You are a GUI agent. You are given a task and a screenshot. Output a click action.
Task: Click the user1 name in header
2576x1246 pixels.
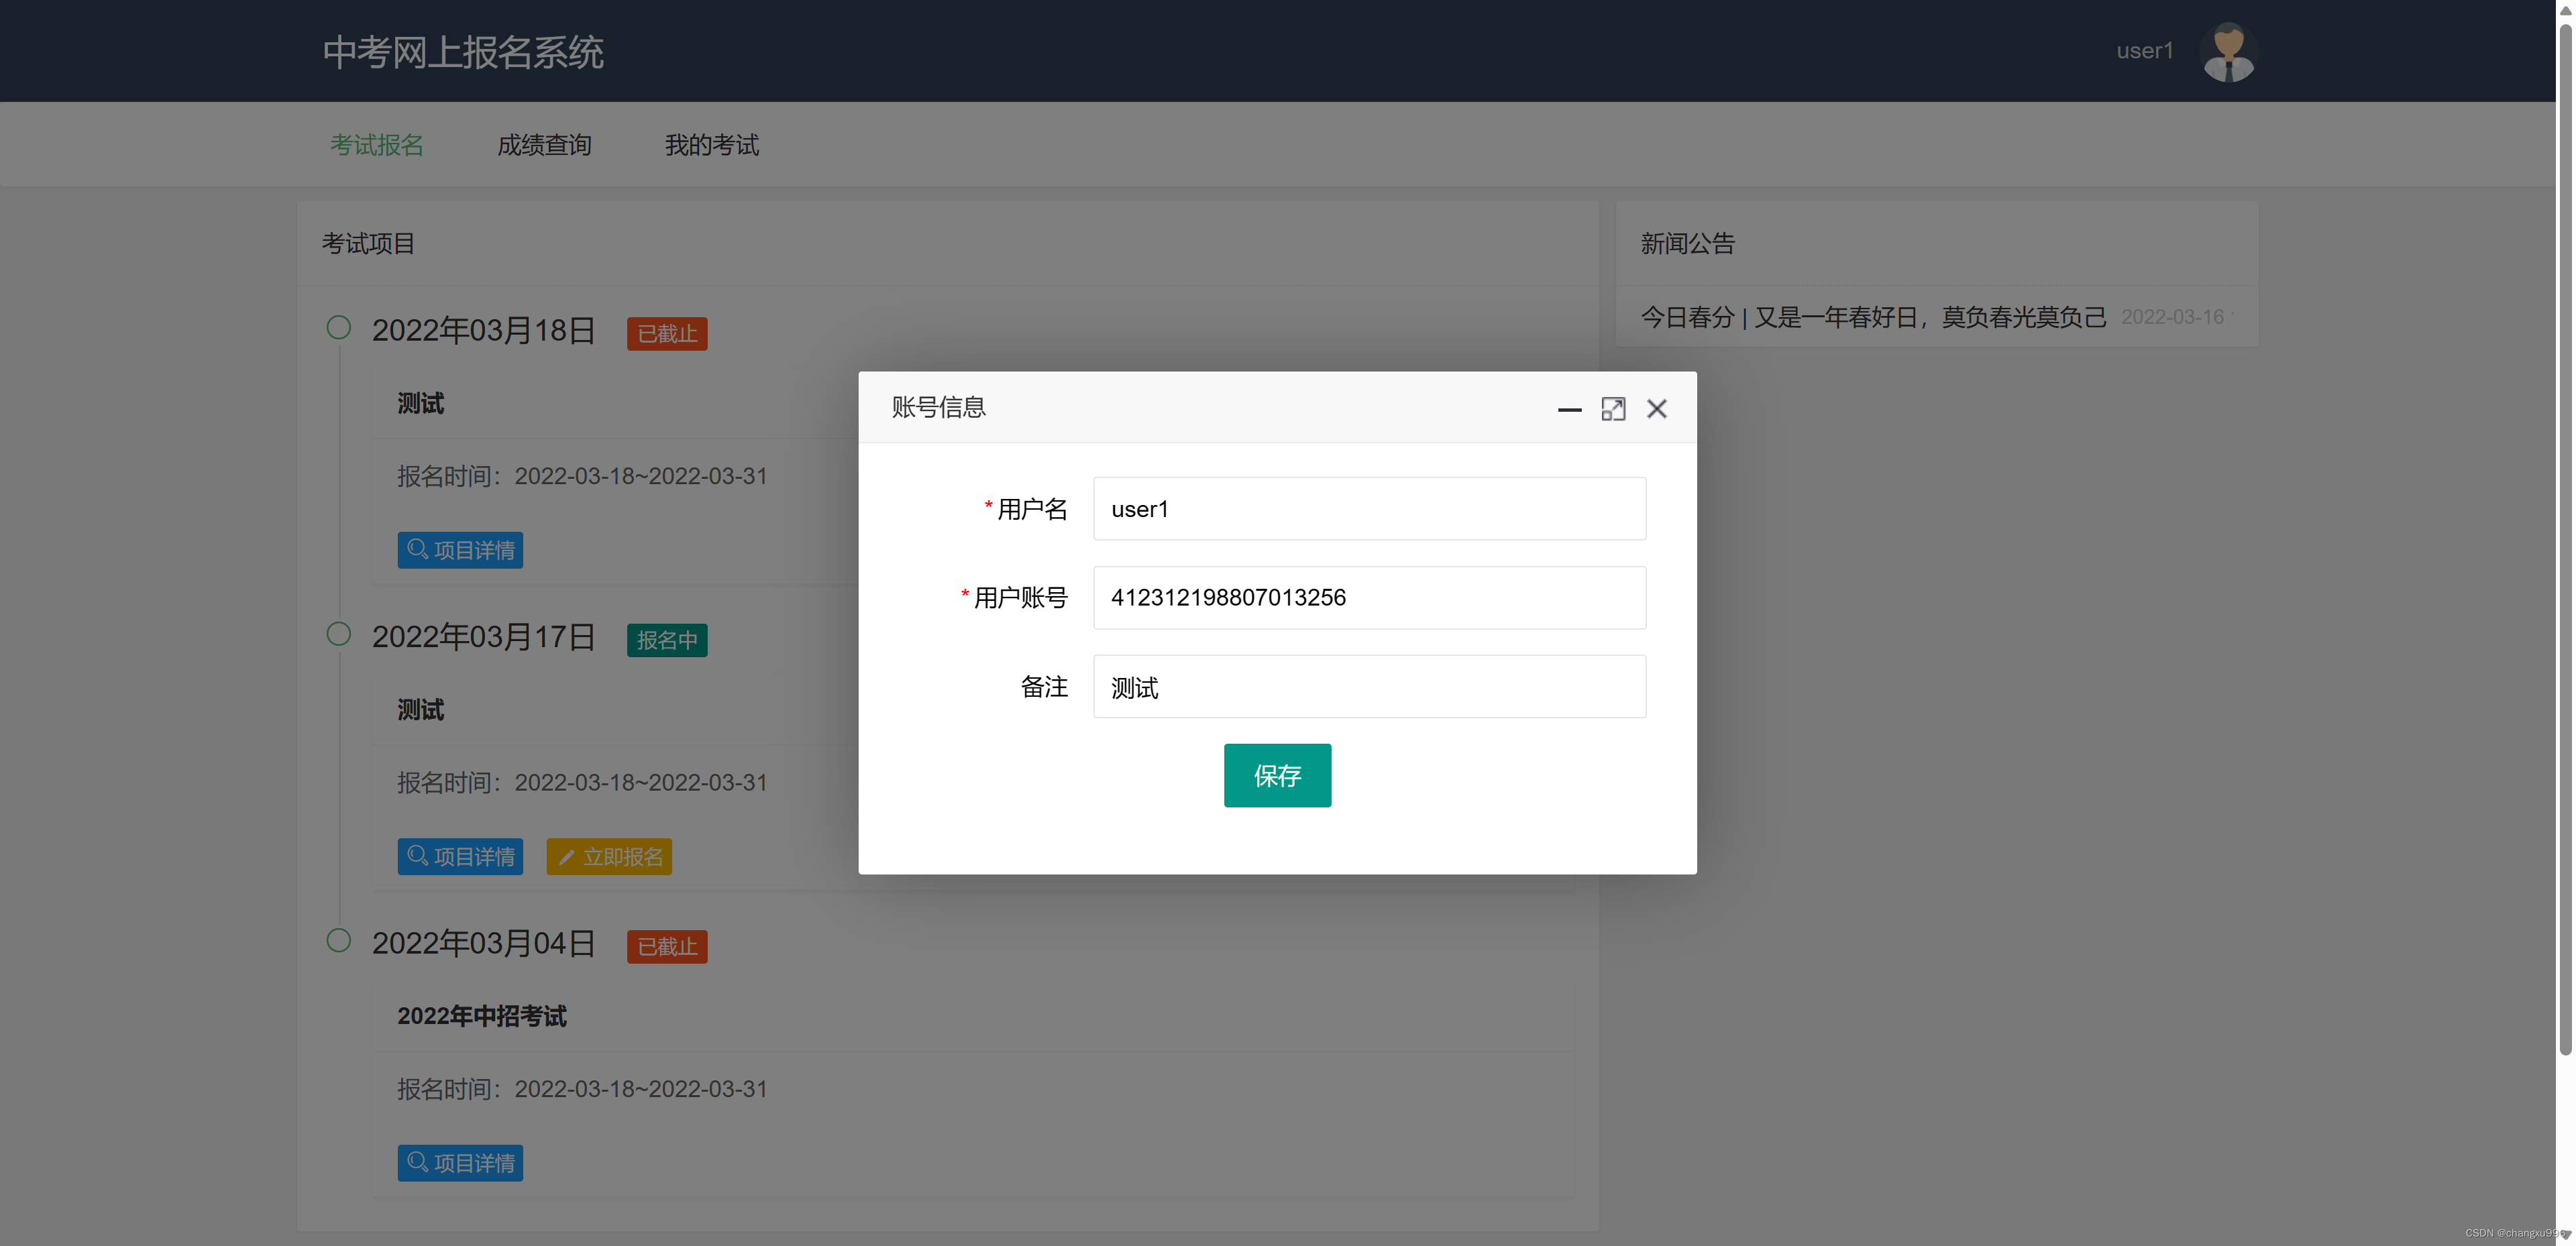(2144, 51)
